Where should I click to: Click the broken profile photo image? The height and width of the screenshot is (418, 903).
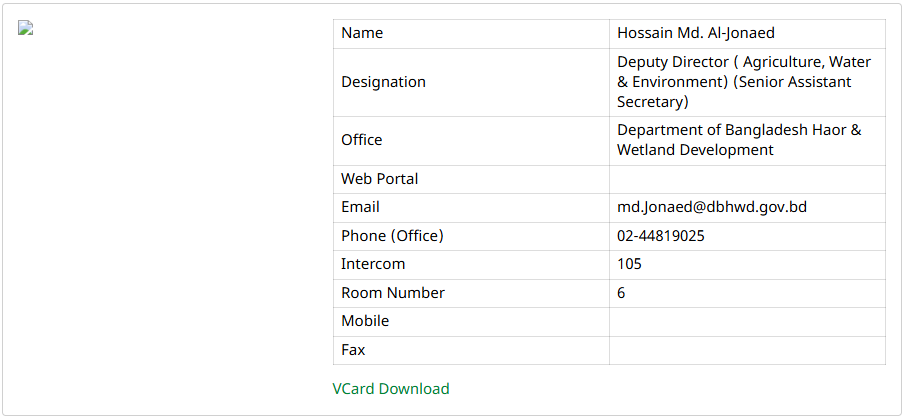(x=26, y=28)
